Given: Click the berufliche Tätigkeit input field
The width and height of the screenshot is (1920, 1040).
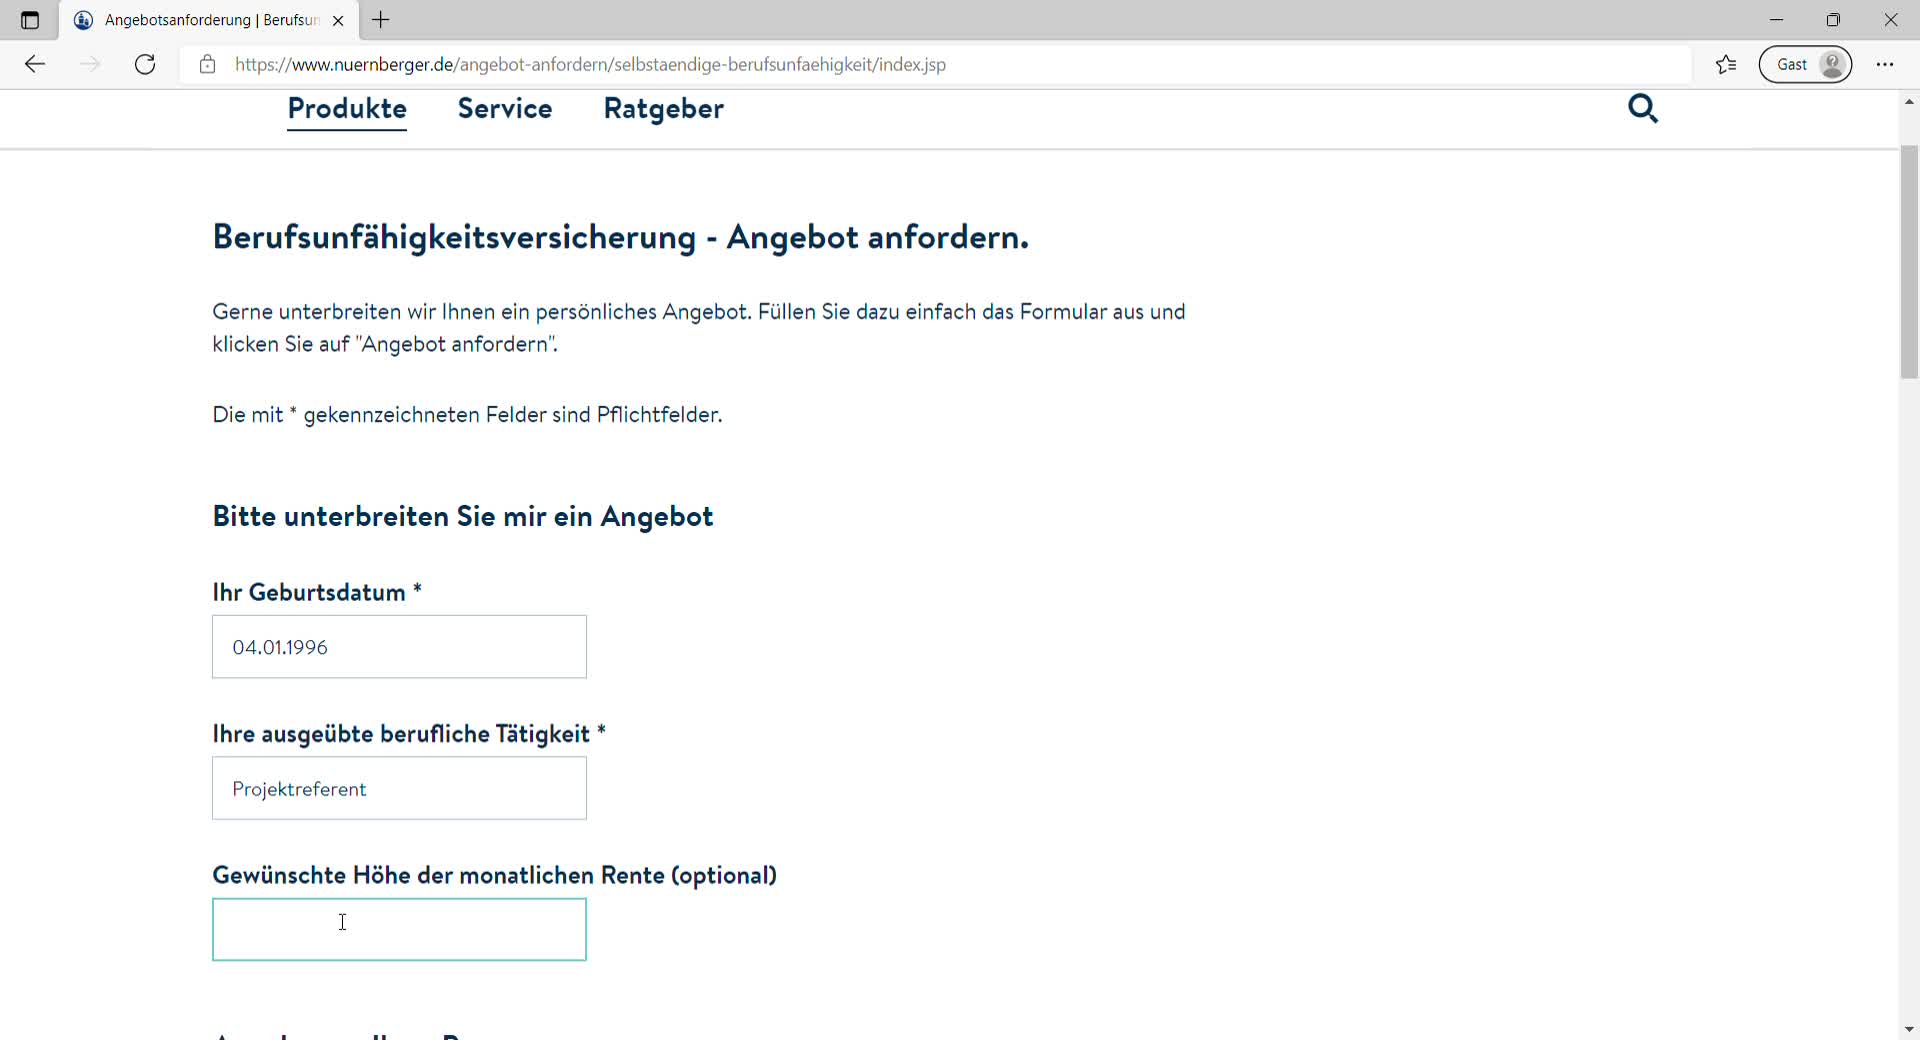Looking at the screenshot, I should [399, 789].
